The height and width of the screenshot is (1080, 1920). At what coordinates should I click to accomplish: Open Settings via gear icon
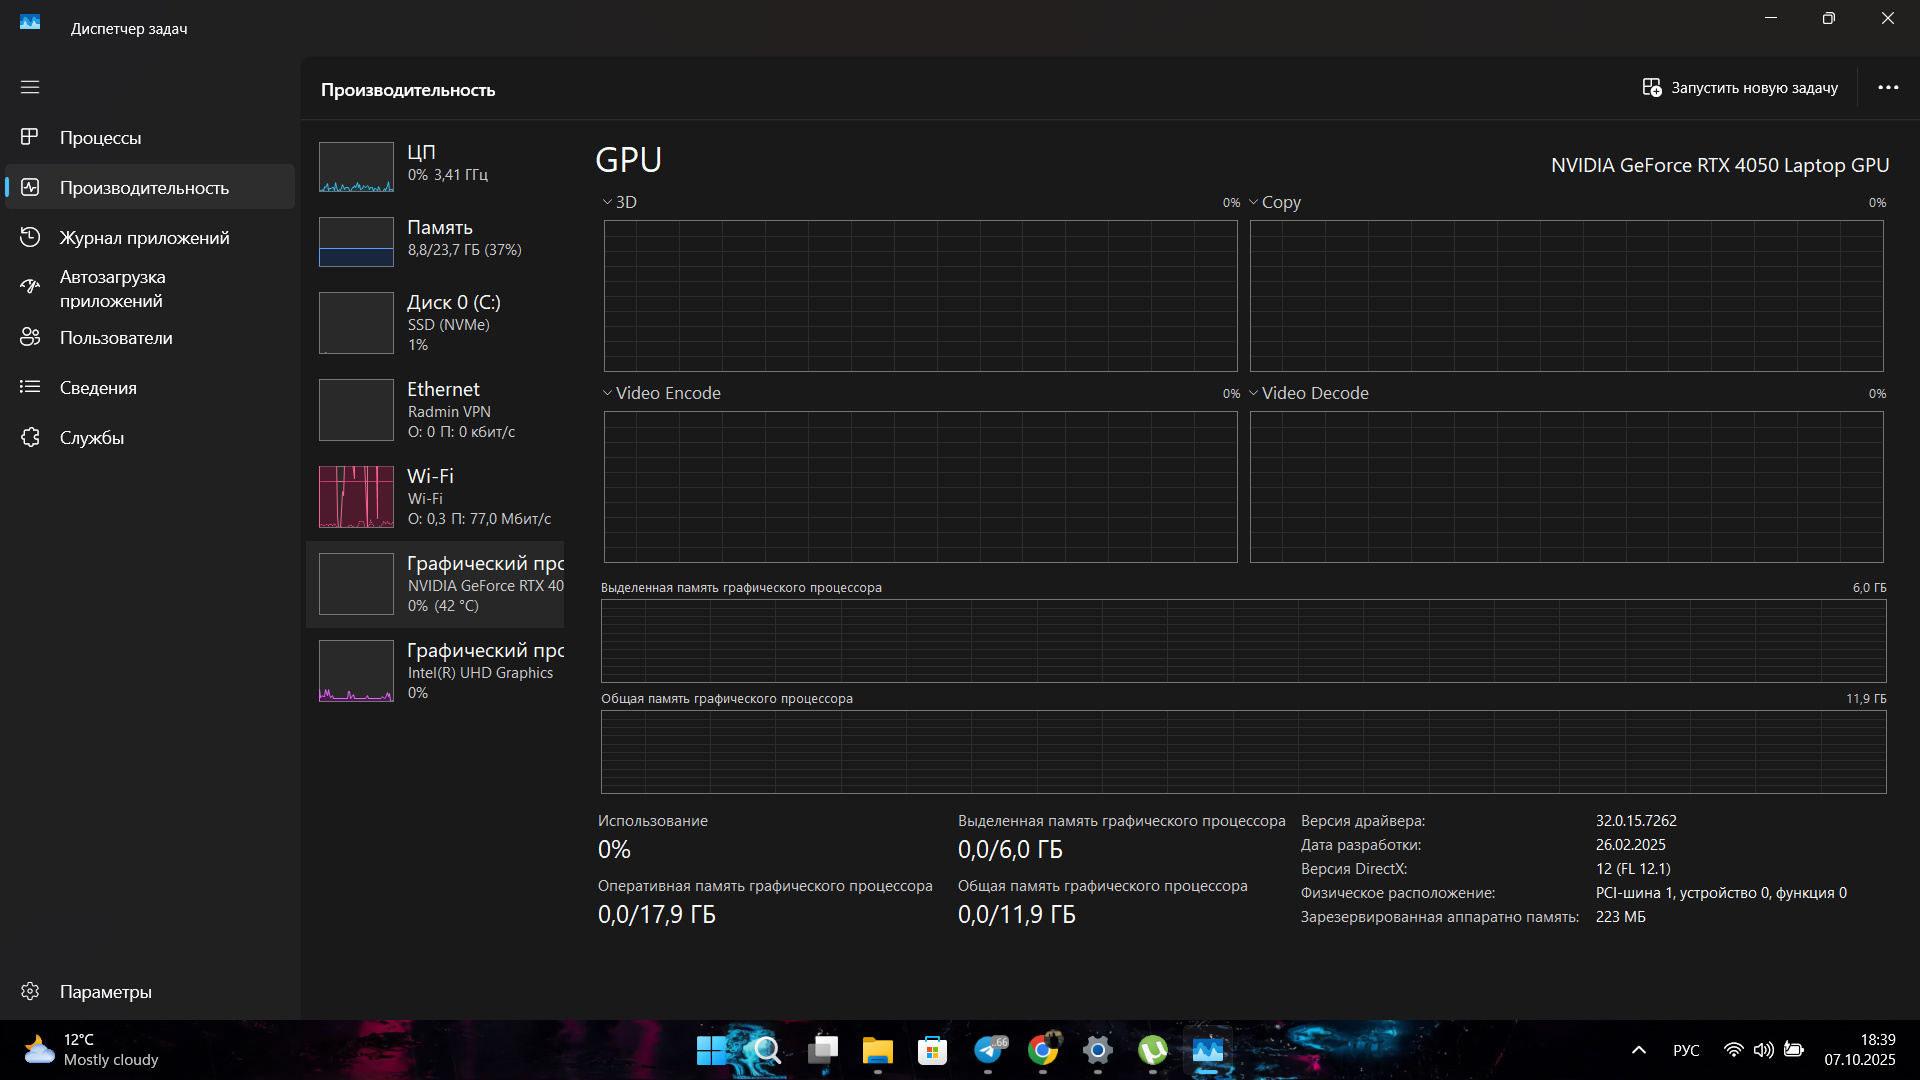pos(30,991)
